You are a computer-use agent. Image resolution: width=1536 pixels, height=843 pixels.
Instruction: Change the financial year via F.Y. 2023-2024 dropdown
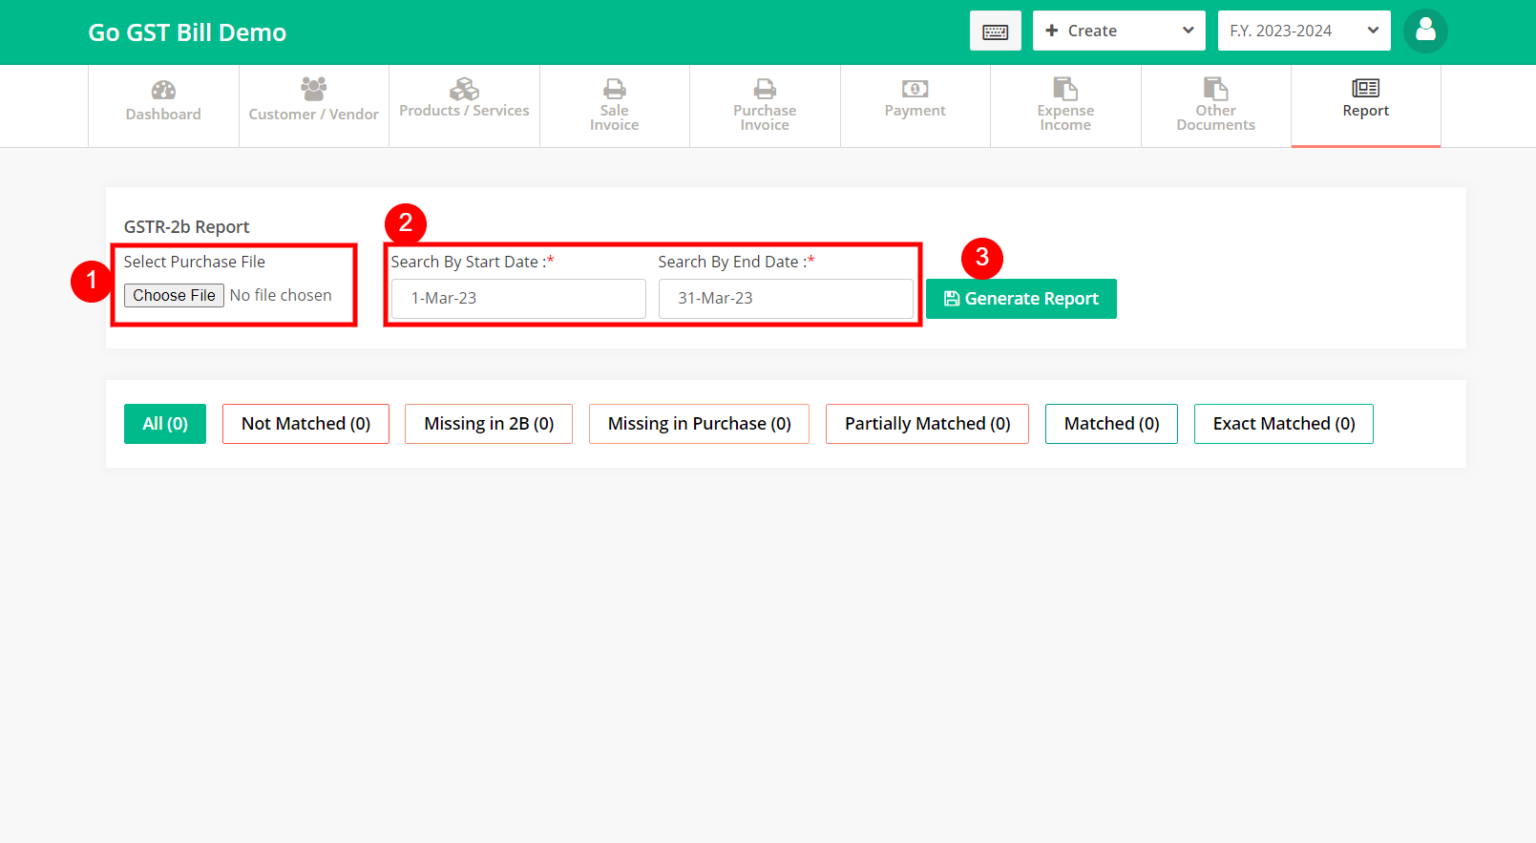coord(1303,30)
